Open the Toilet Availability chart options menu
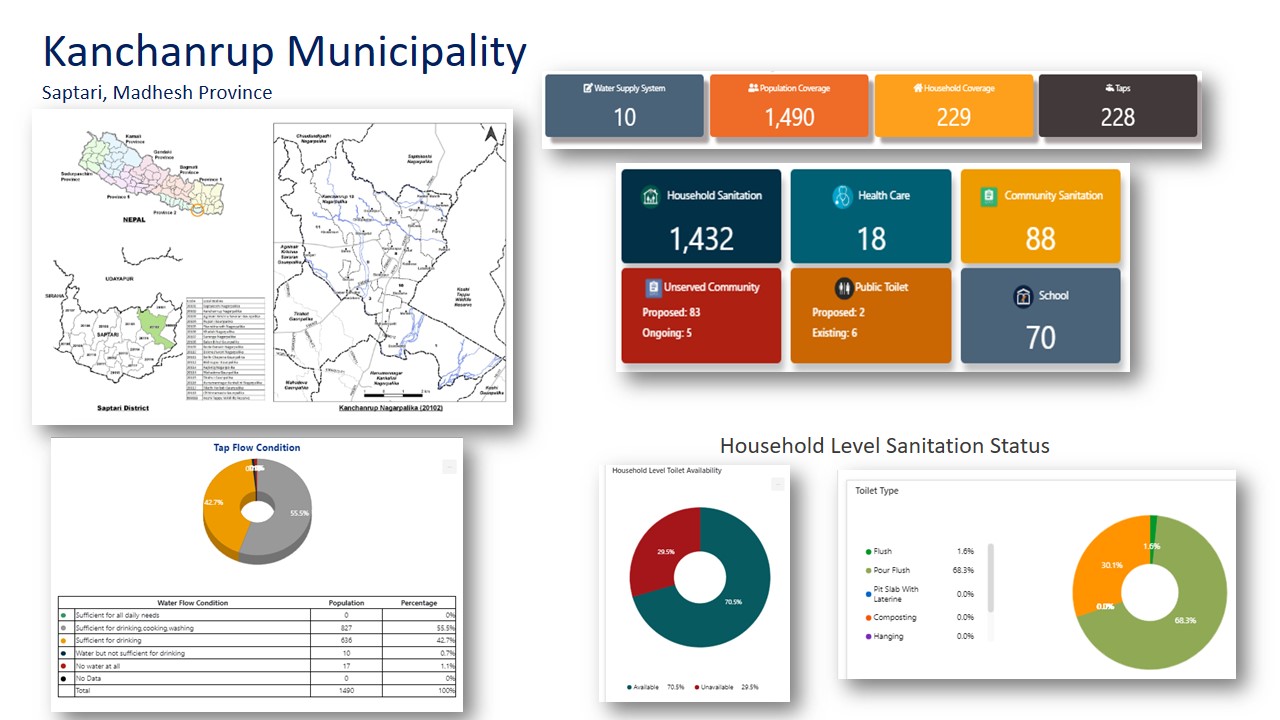The image size is (1280, 720). tap(777, 484)
